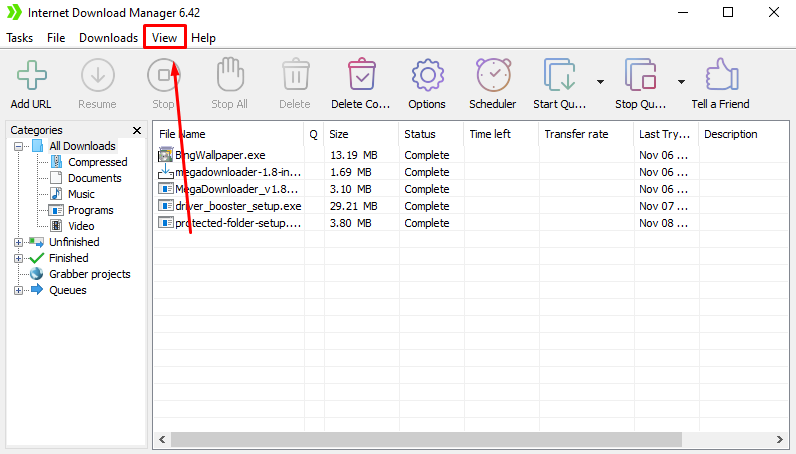Click the Delete Completed toolbar icon
The image size is (796, 454).
pyautogui.click(x=360, y=76)
